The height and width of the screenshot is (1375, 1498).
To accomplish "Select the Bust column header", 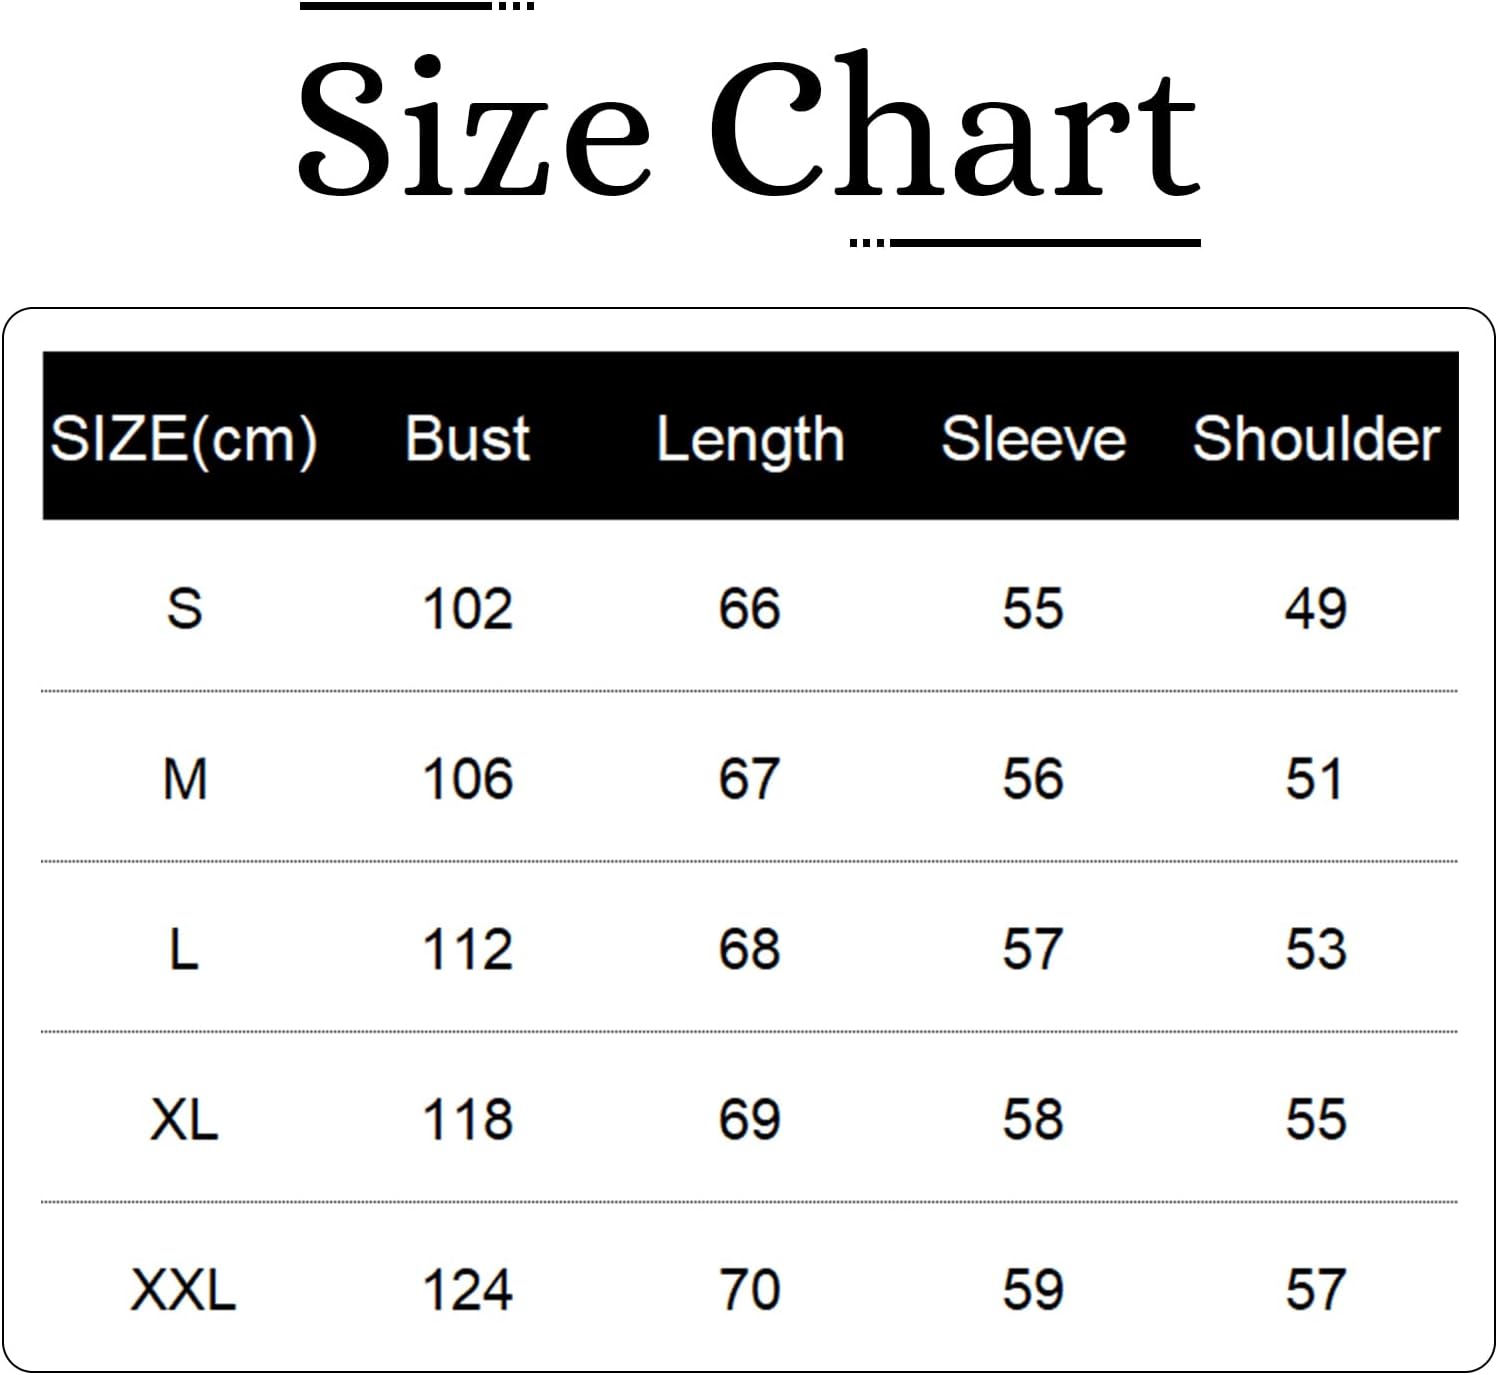I will point(467,439).
